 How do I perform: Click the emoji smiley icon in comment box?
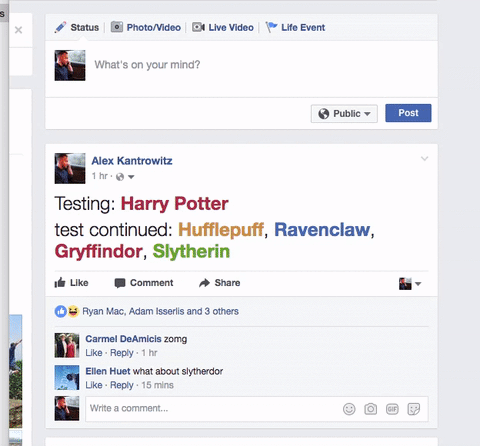click(x=349, y=409)
